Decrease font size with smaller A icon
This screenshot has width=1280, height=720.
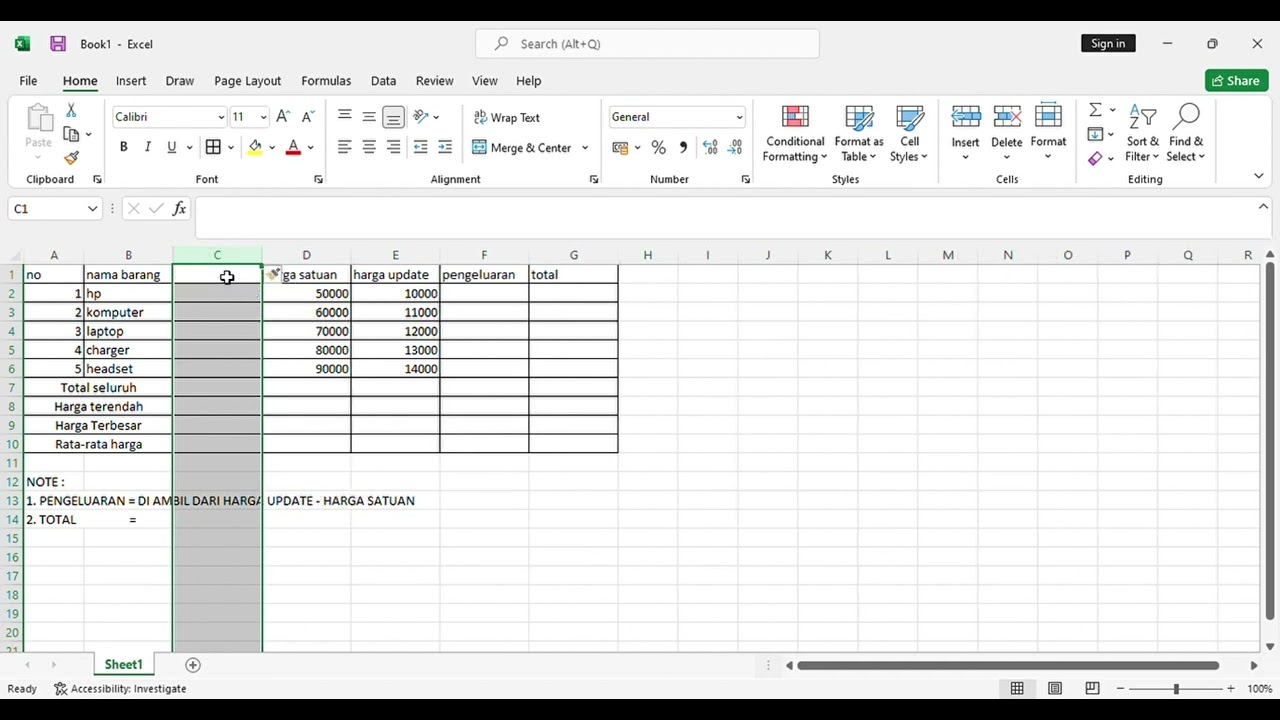[308, 117]
